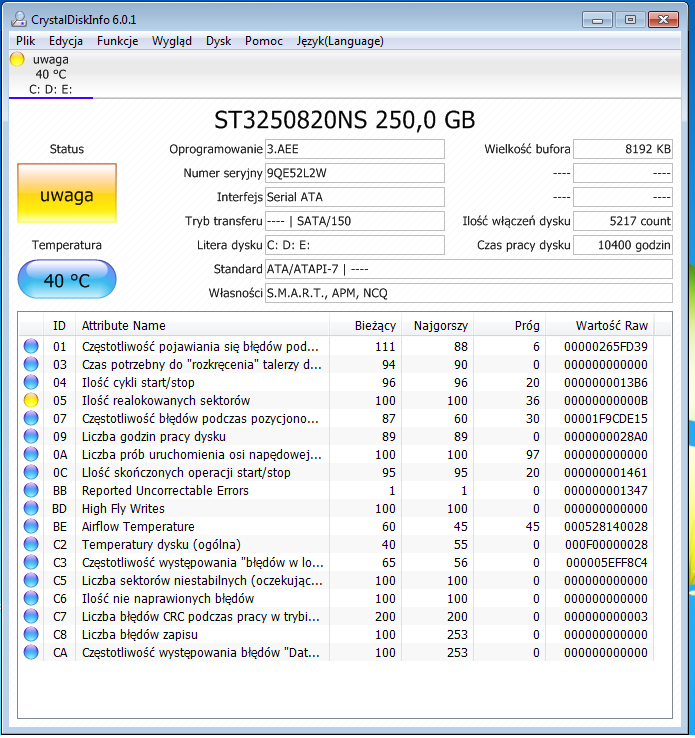Click status circle for attribute C8
The image size is (695, 738).
(x=31, y=634)
